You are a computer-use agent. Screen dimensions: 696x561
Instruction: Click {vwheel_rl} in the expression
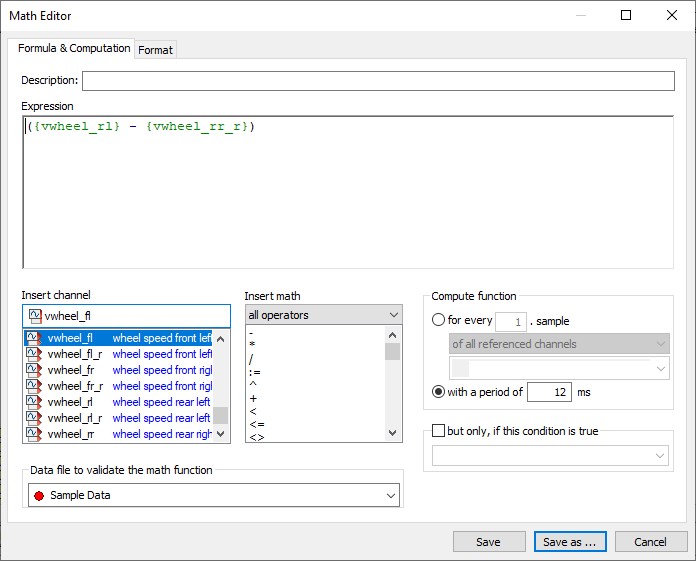click(x=77, y=126)
